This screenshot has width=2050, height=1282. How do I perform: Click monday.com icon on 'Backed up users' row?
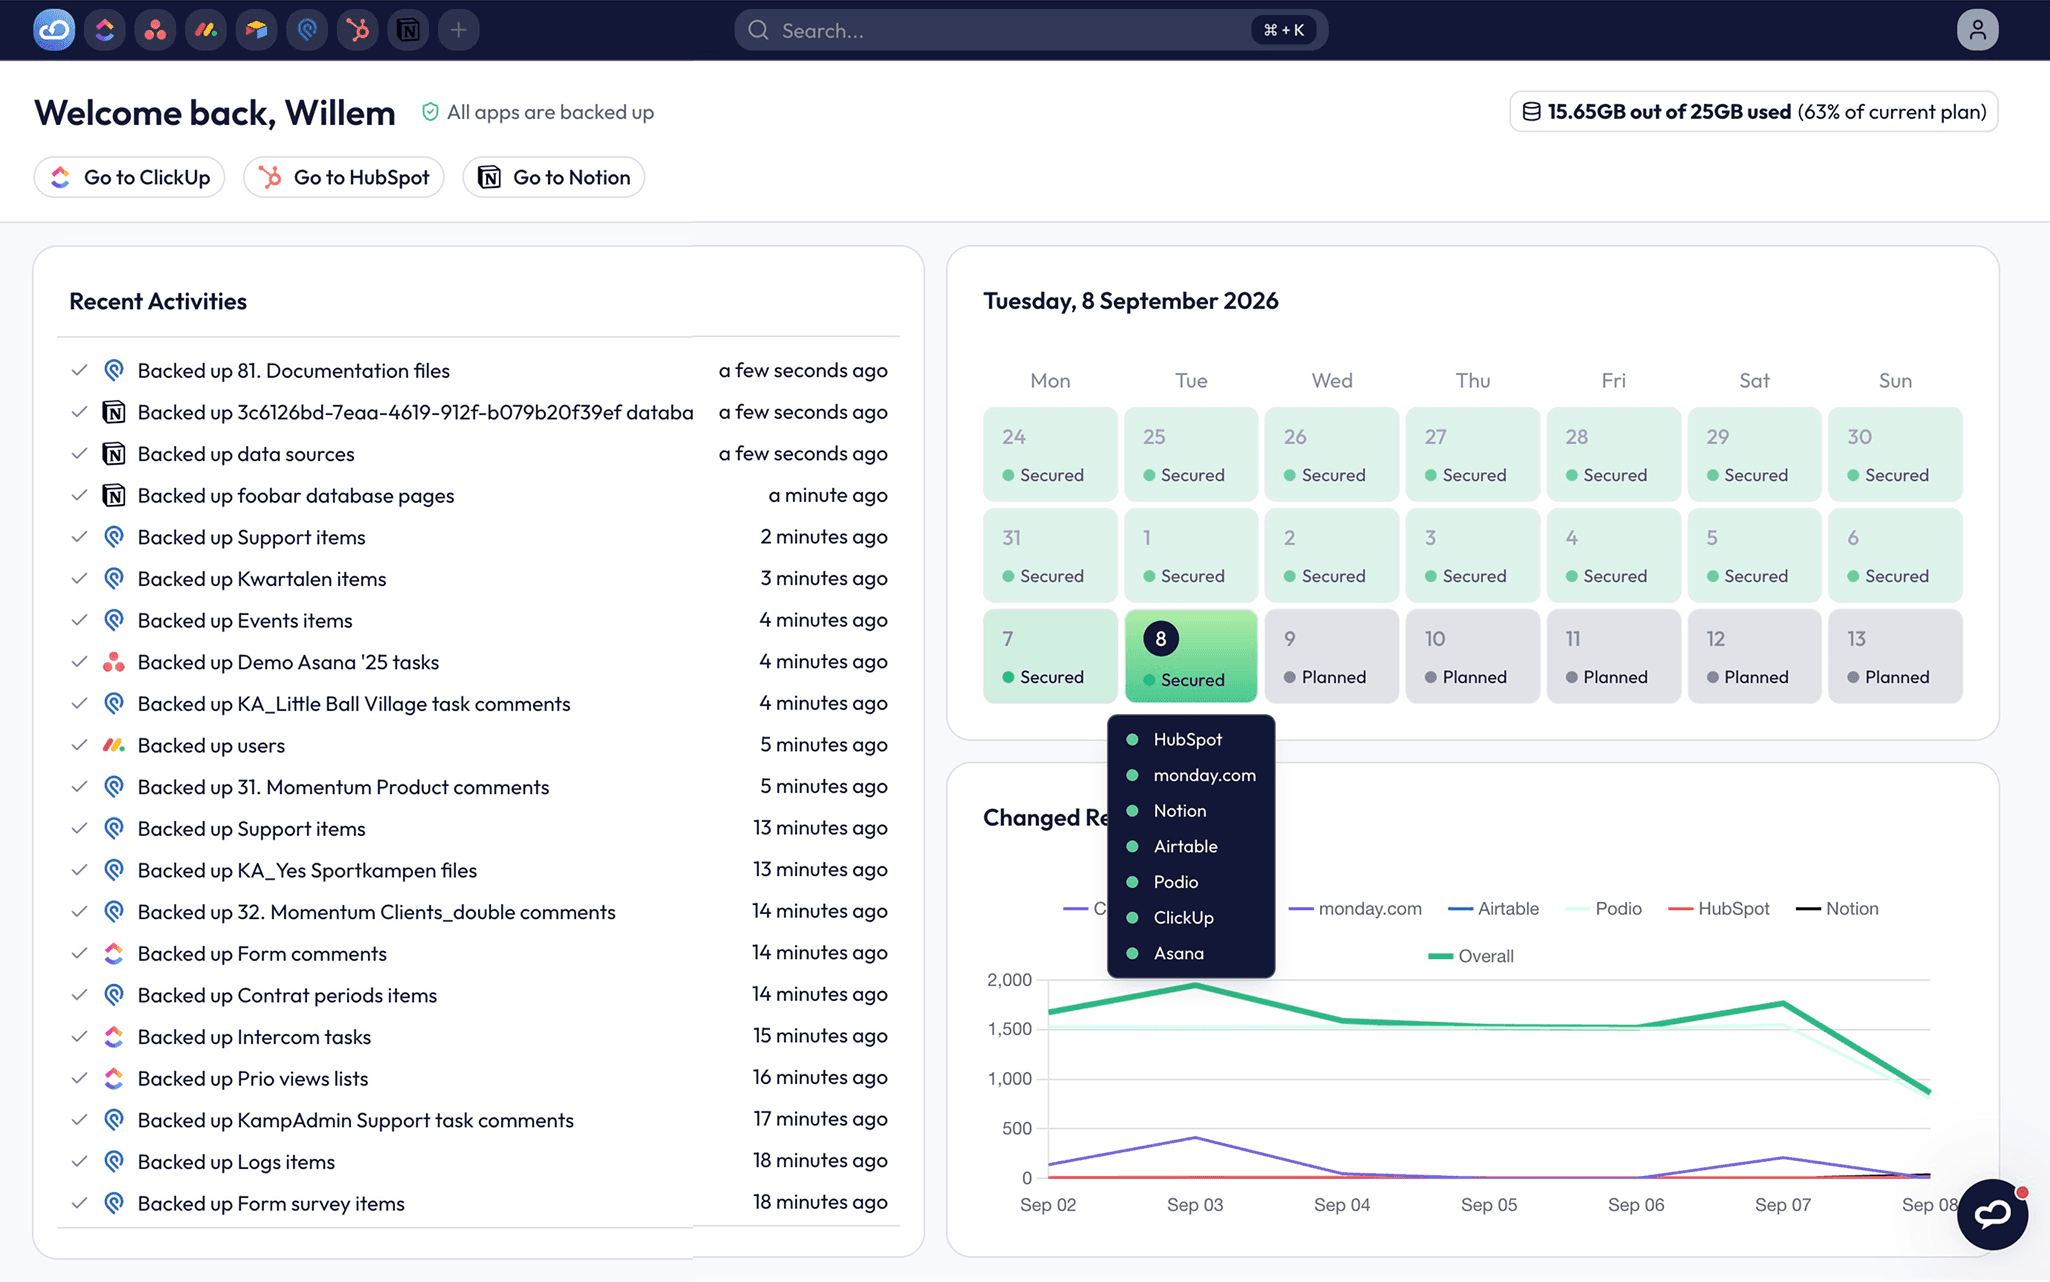pos(114,745)
